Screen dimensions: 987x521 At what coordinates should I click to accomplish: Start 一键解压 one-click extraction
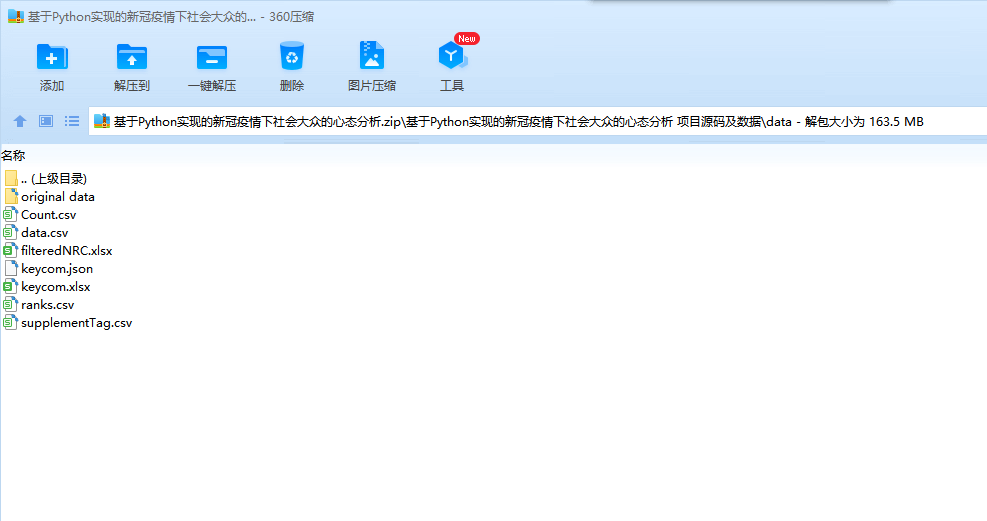212,57
